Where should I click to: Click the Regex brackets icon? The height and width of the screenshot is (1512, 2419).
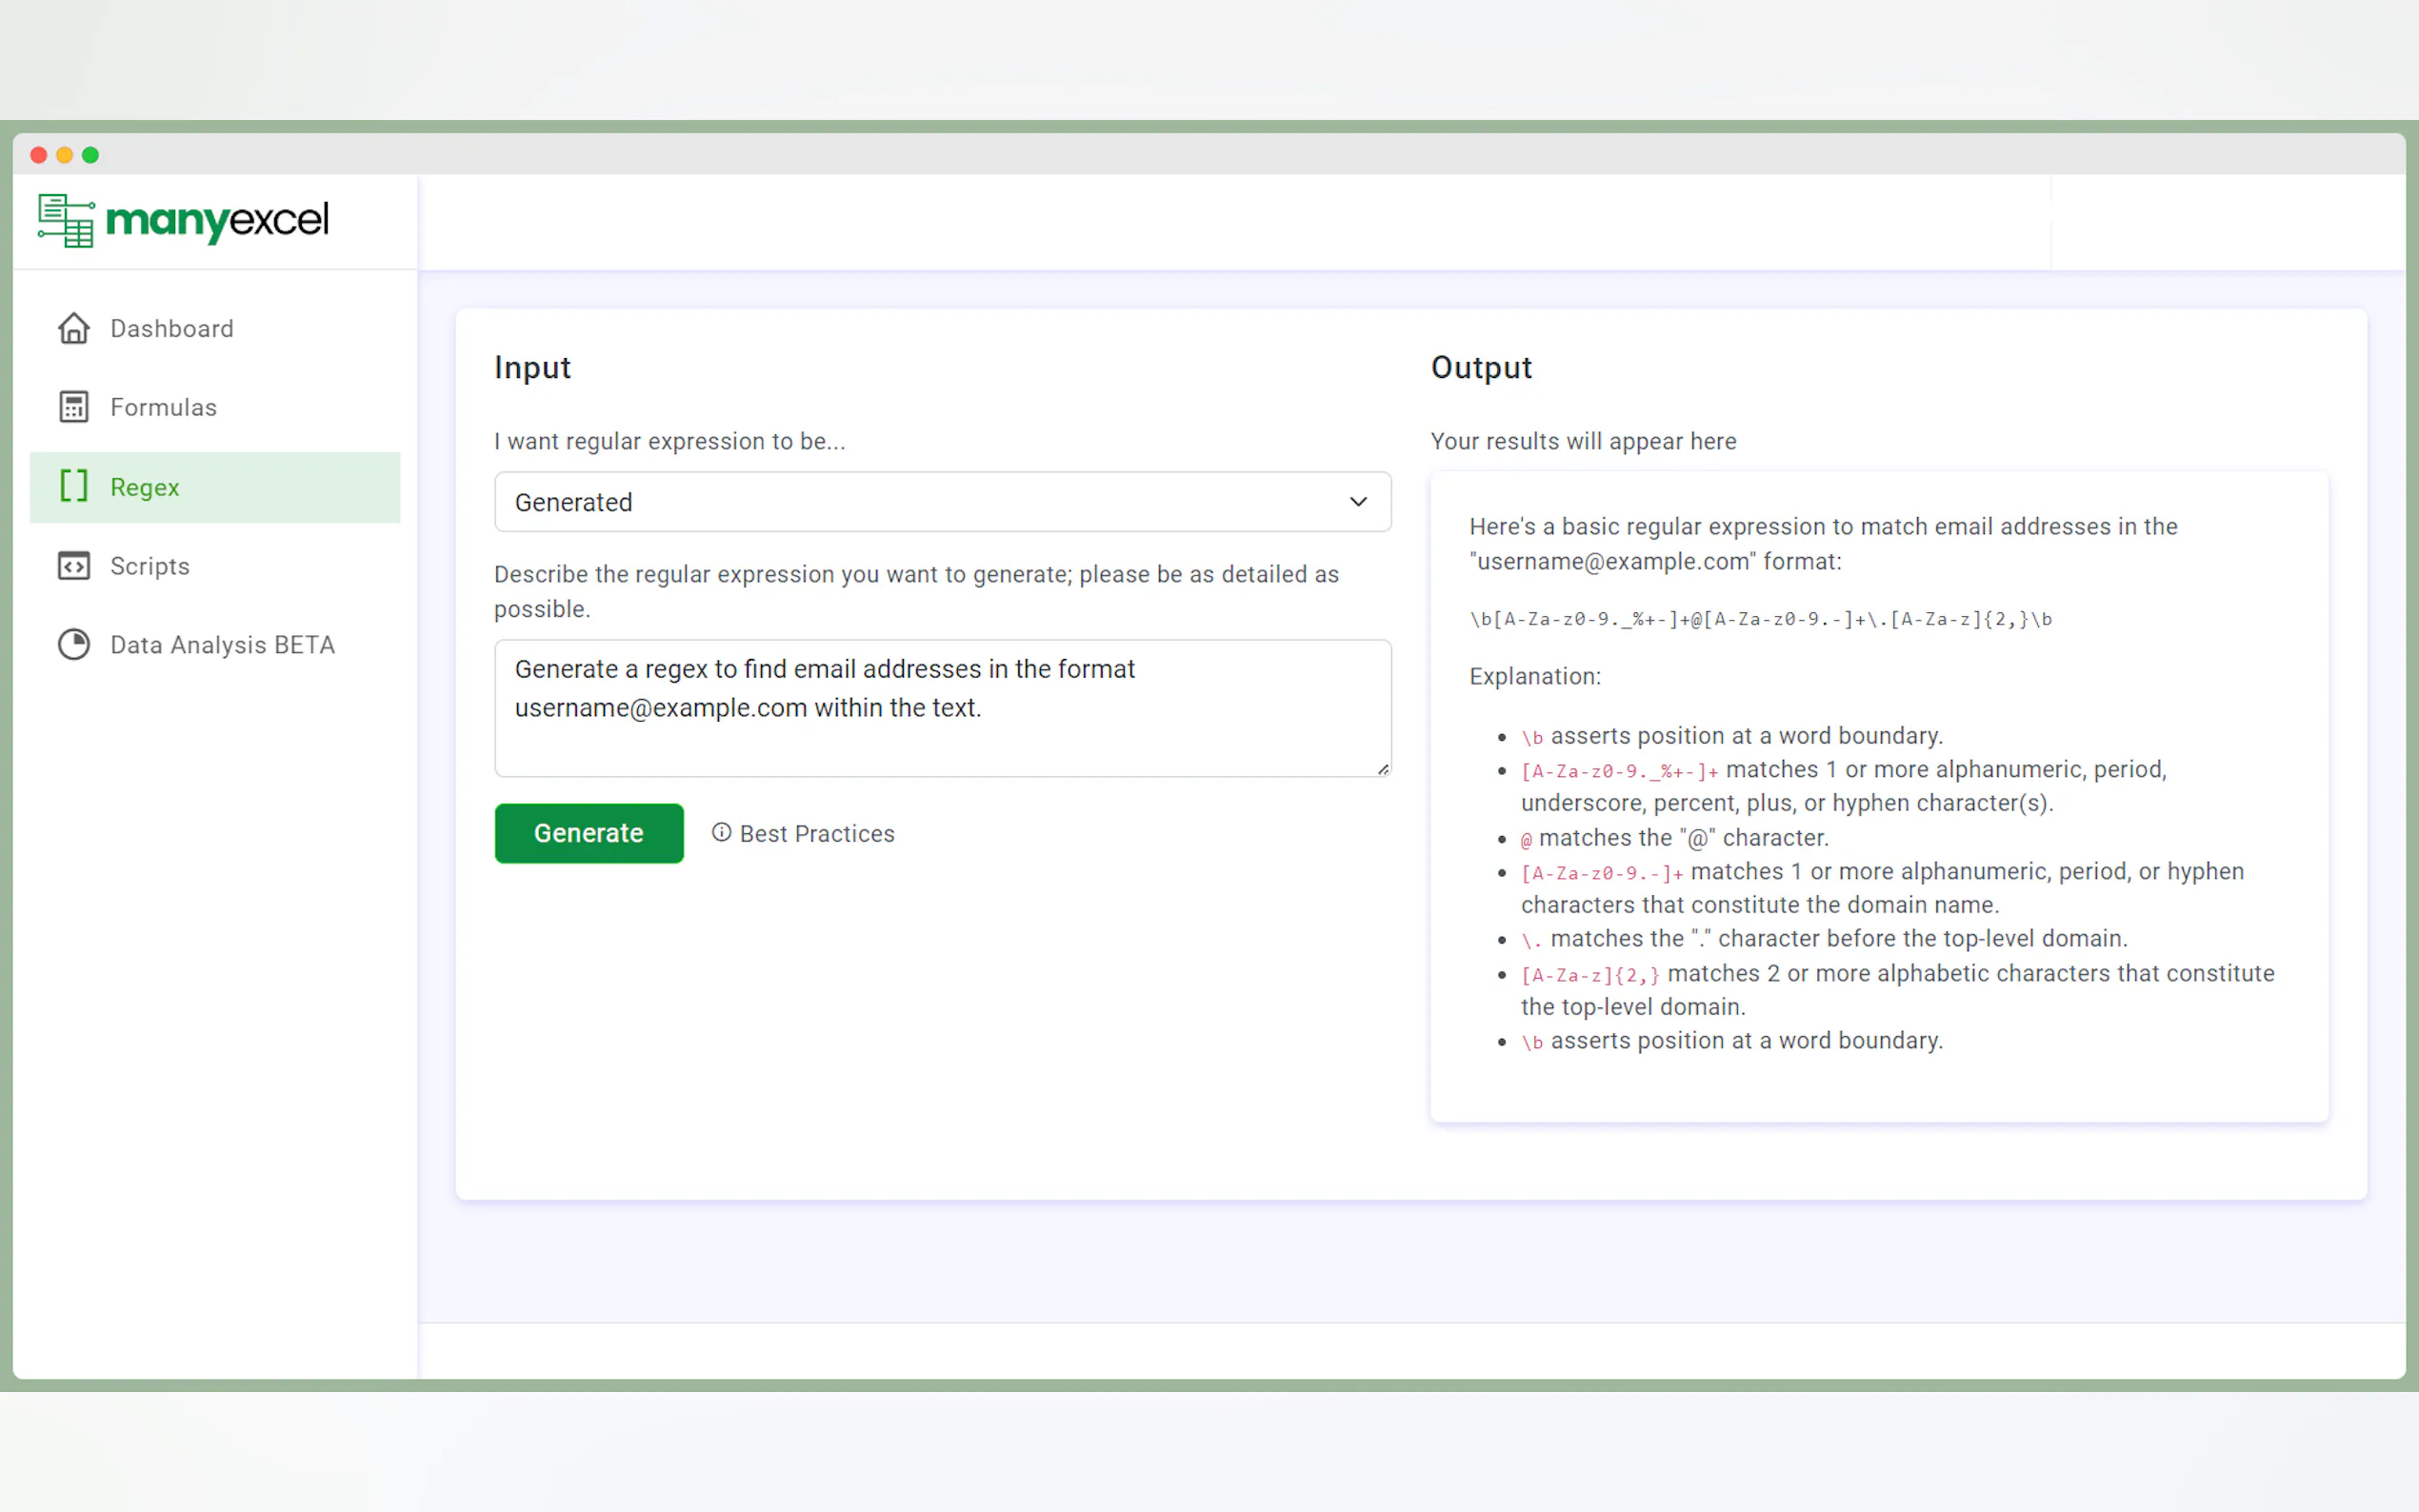coord(73,487)
